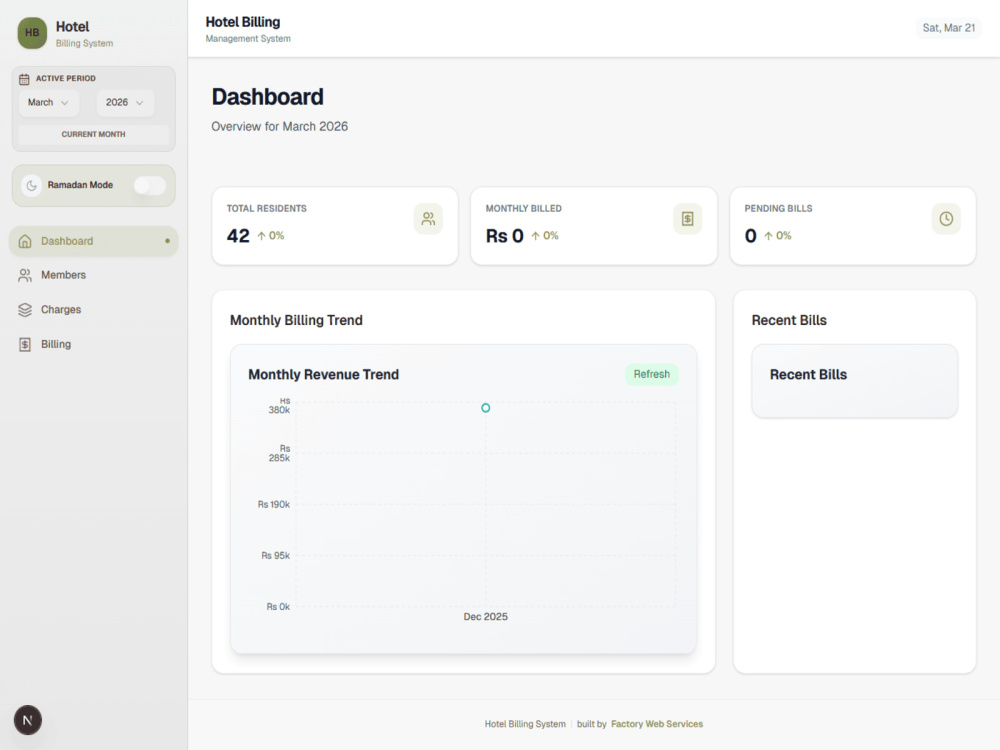Go to the Billing page

pyautogui.click(x=94, y=344)
